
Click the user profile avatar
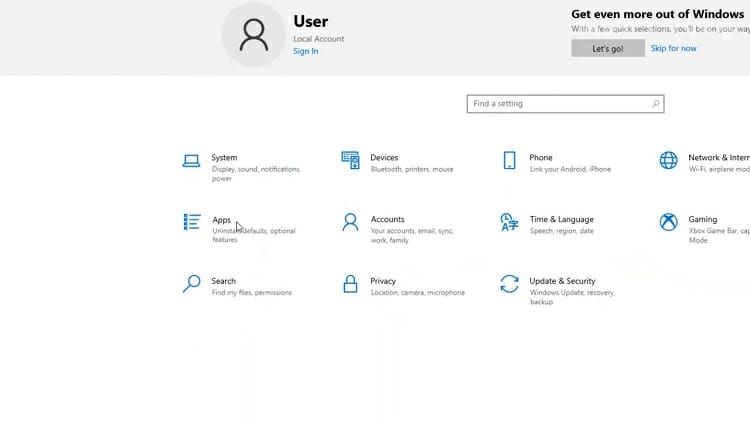tap(254, 34)
